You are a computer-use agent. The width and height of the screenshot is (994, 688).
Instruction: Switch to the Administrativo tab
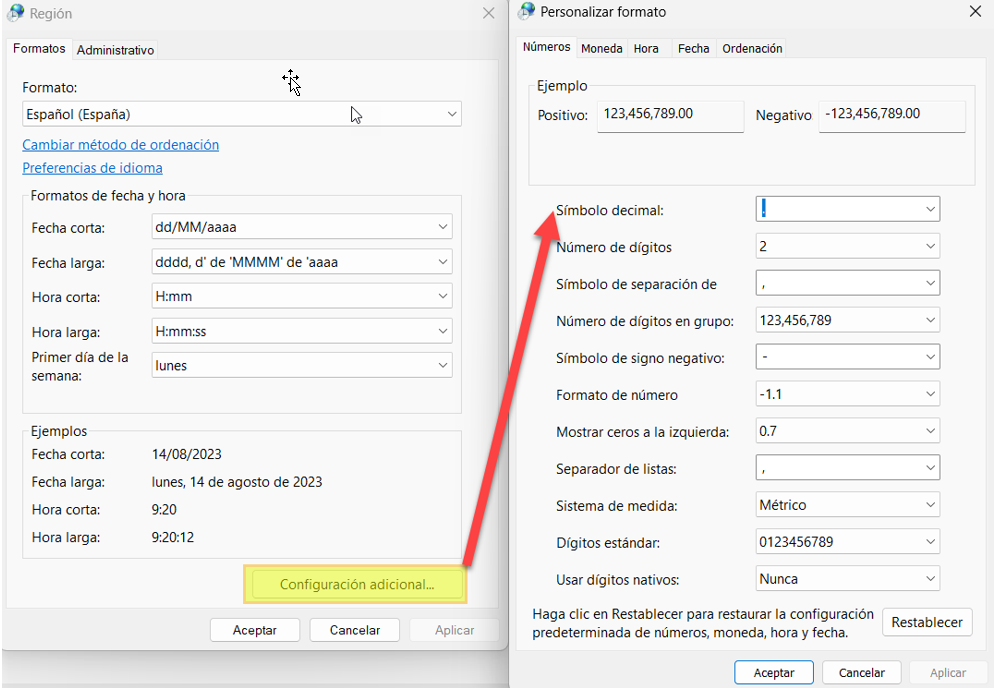116,49
